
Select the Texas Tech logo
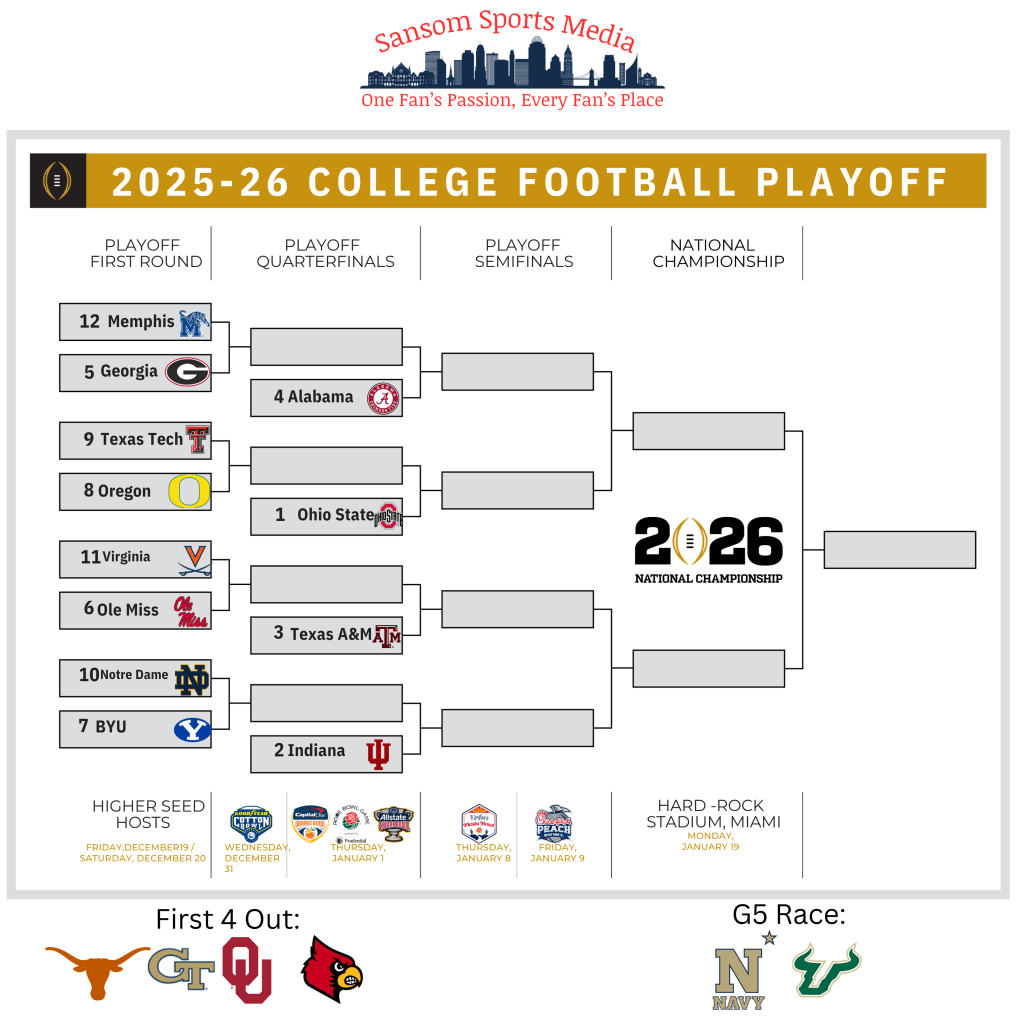tap(197, 439)
